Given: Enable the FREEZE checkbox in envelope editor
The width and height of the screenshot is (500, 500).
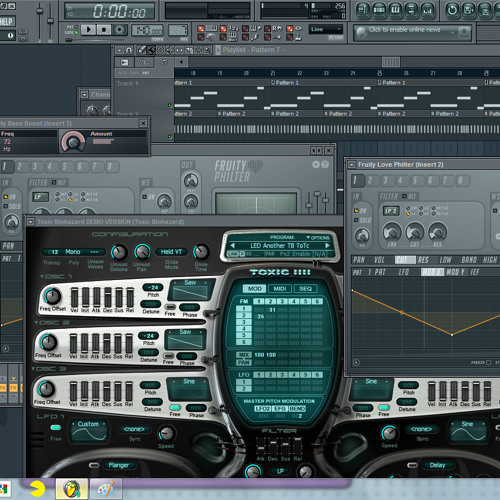Looking at the screenshot, I should pyautogui.click(x=488, y=362).
